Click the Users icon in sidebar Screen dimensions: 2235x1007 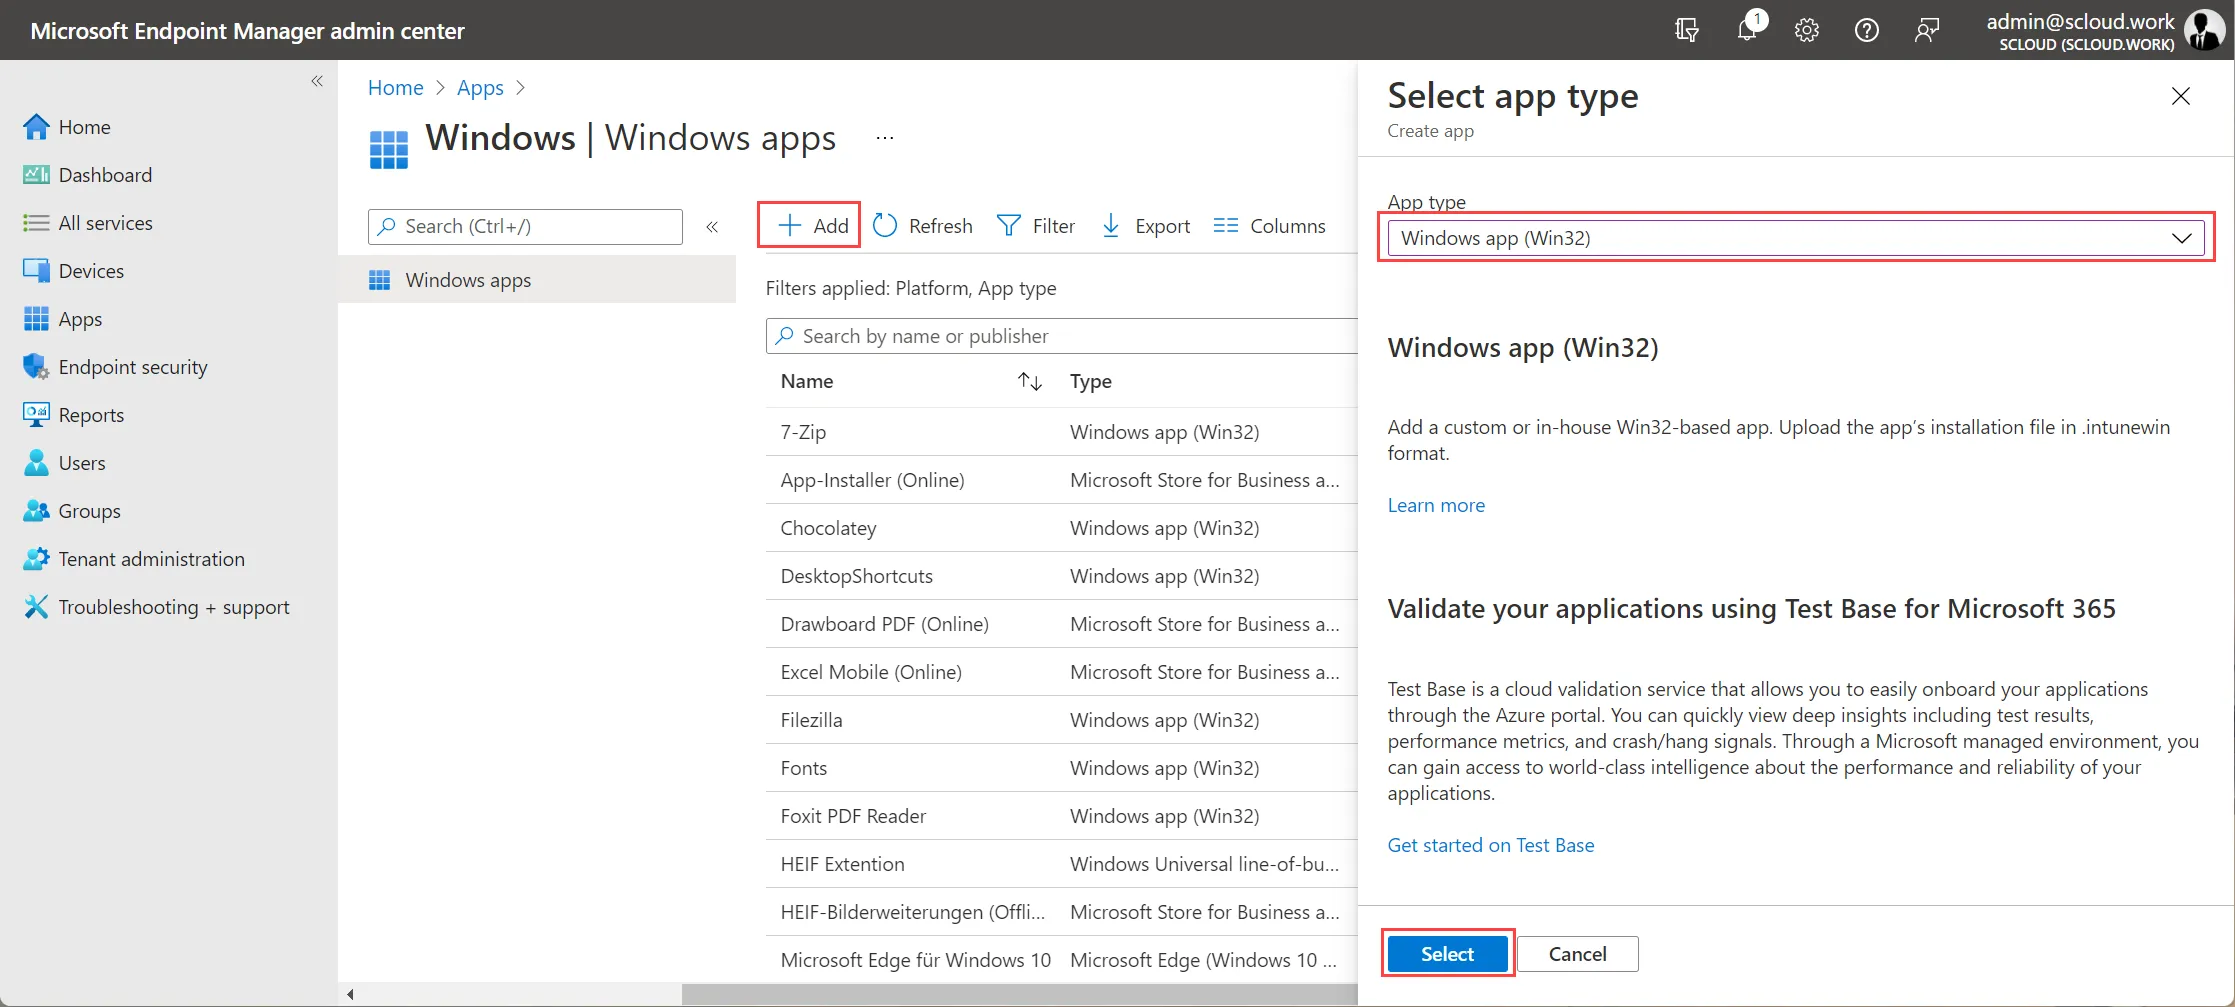[x=36, y=463]
